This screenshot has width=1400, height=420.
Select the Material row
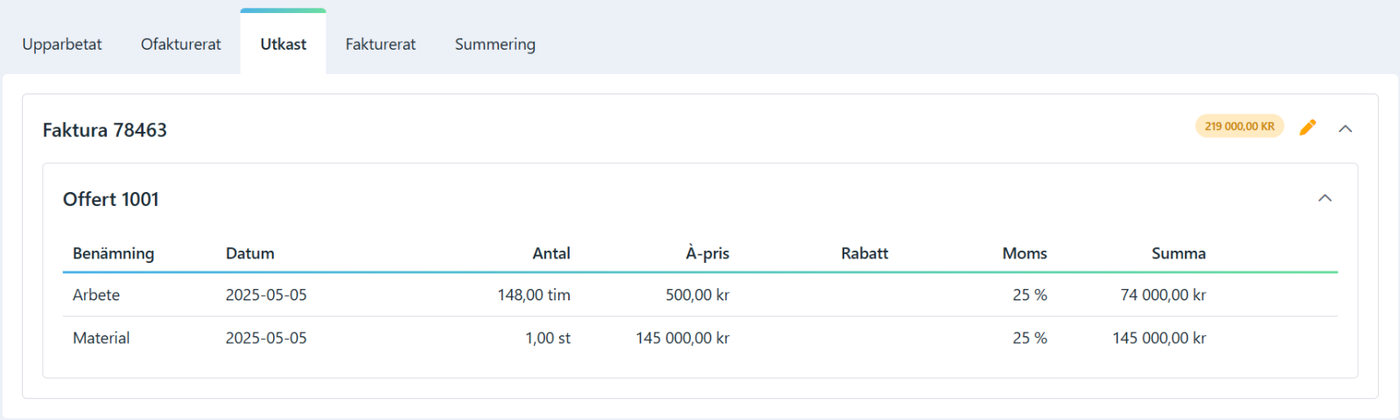(x=700, y=338)
